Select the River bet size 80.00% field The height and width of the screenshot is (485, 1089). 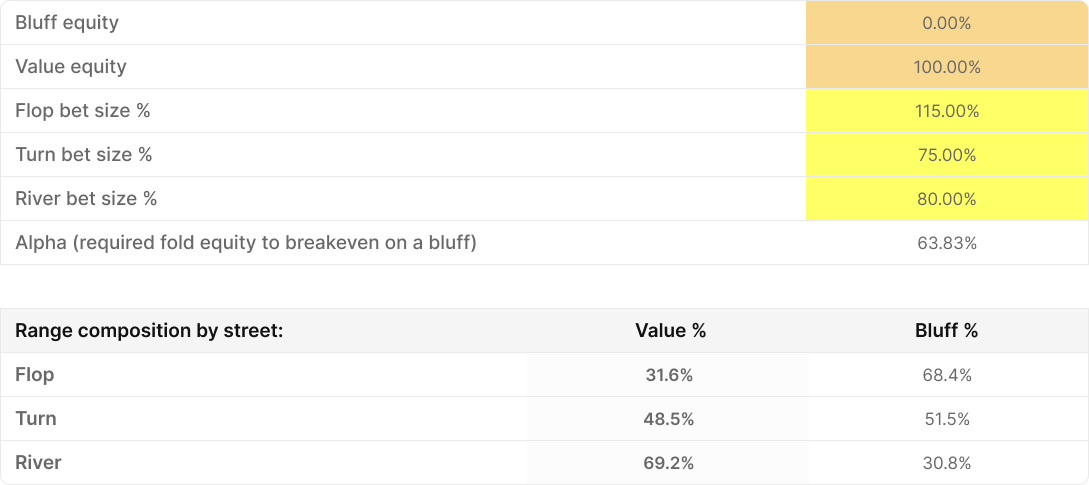pyautogui.click(x=946, y=199)
